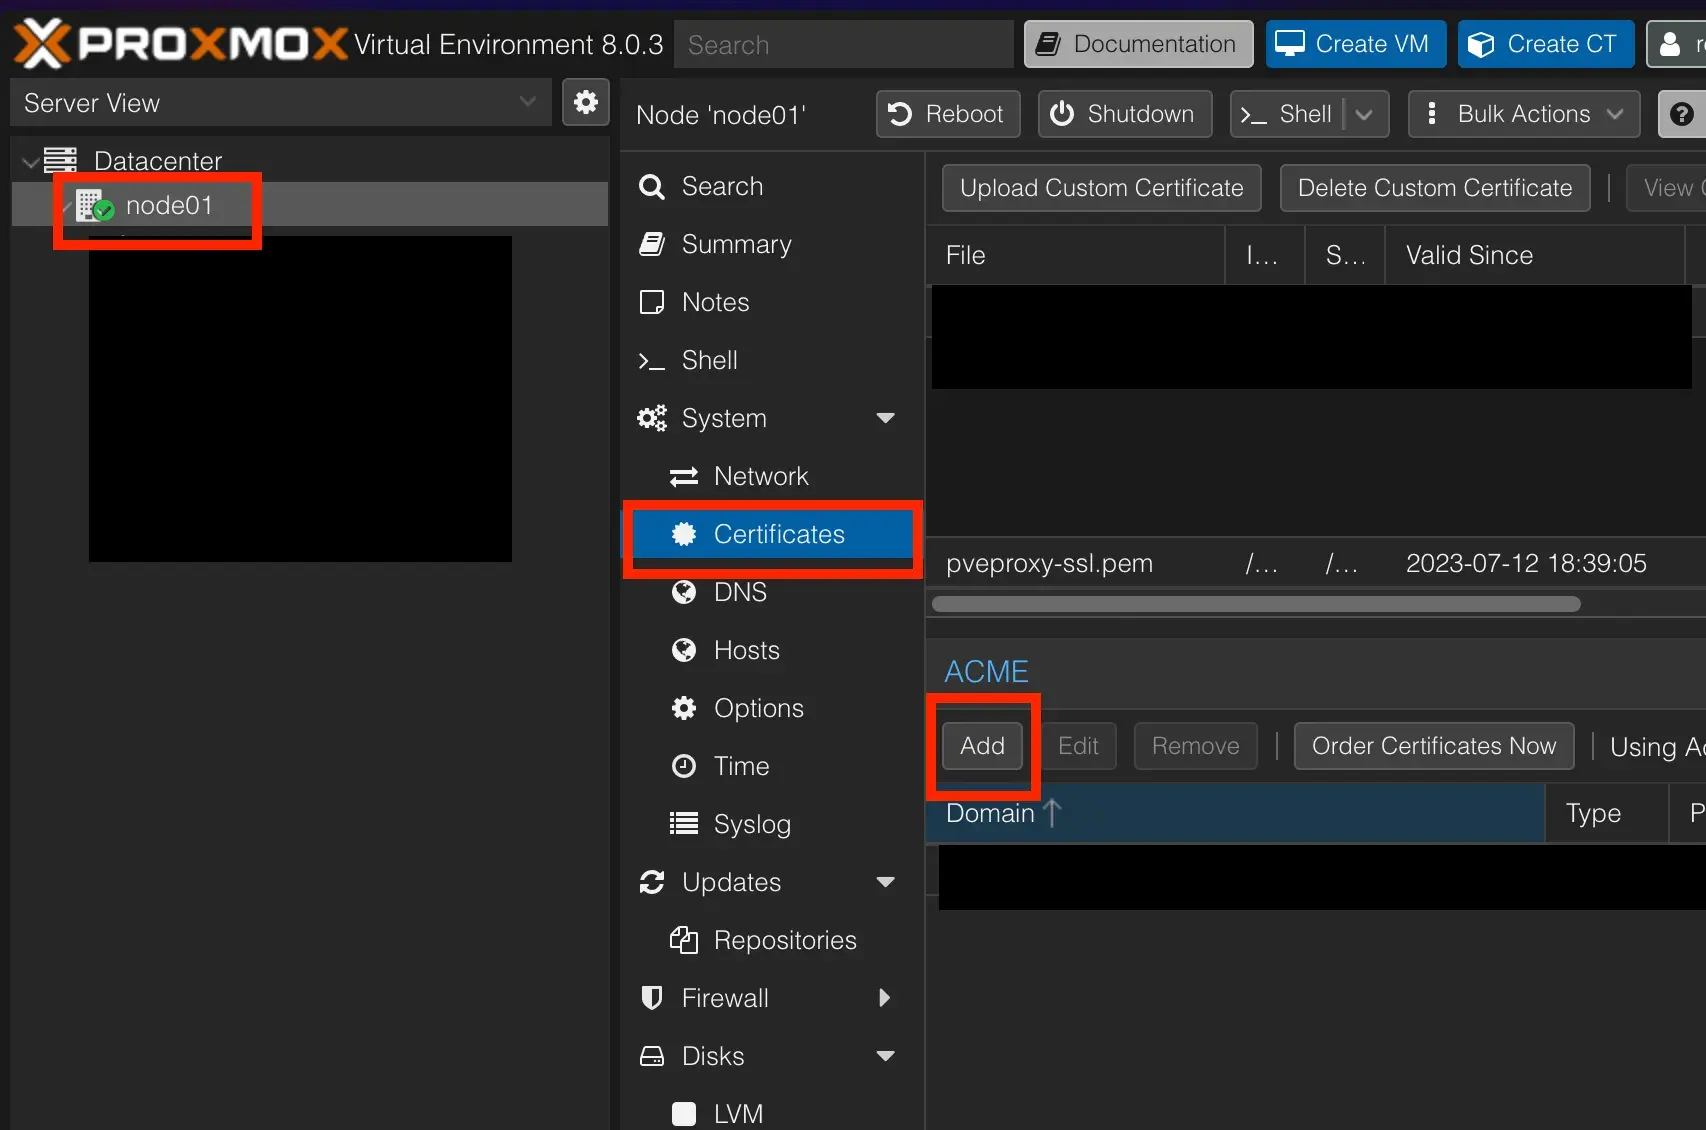Collapse the Disks menu section arrow
This screenshot has height=1130, width=1706.
(x=885, y=1056)
